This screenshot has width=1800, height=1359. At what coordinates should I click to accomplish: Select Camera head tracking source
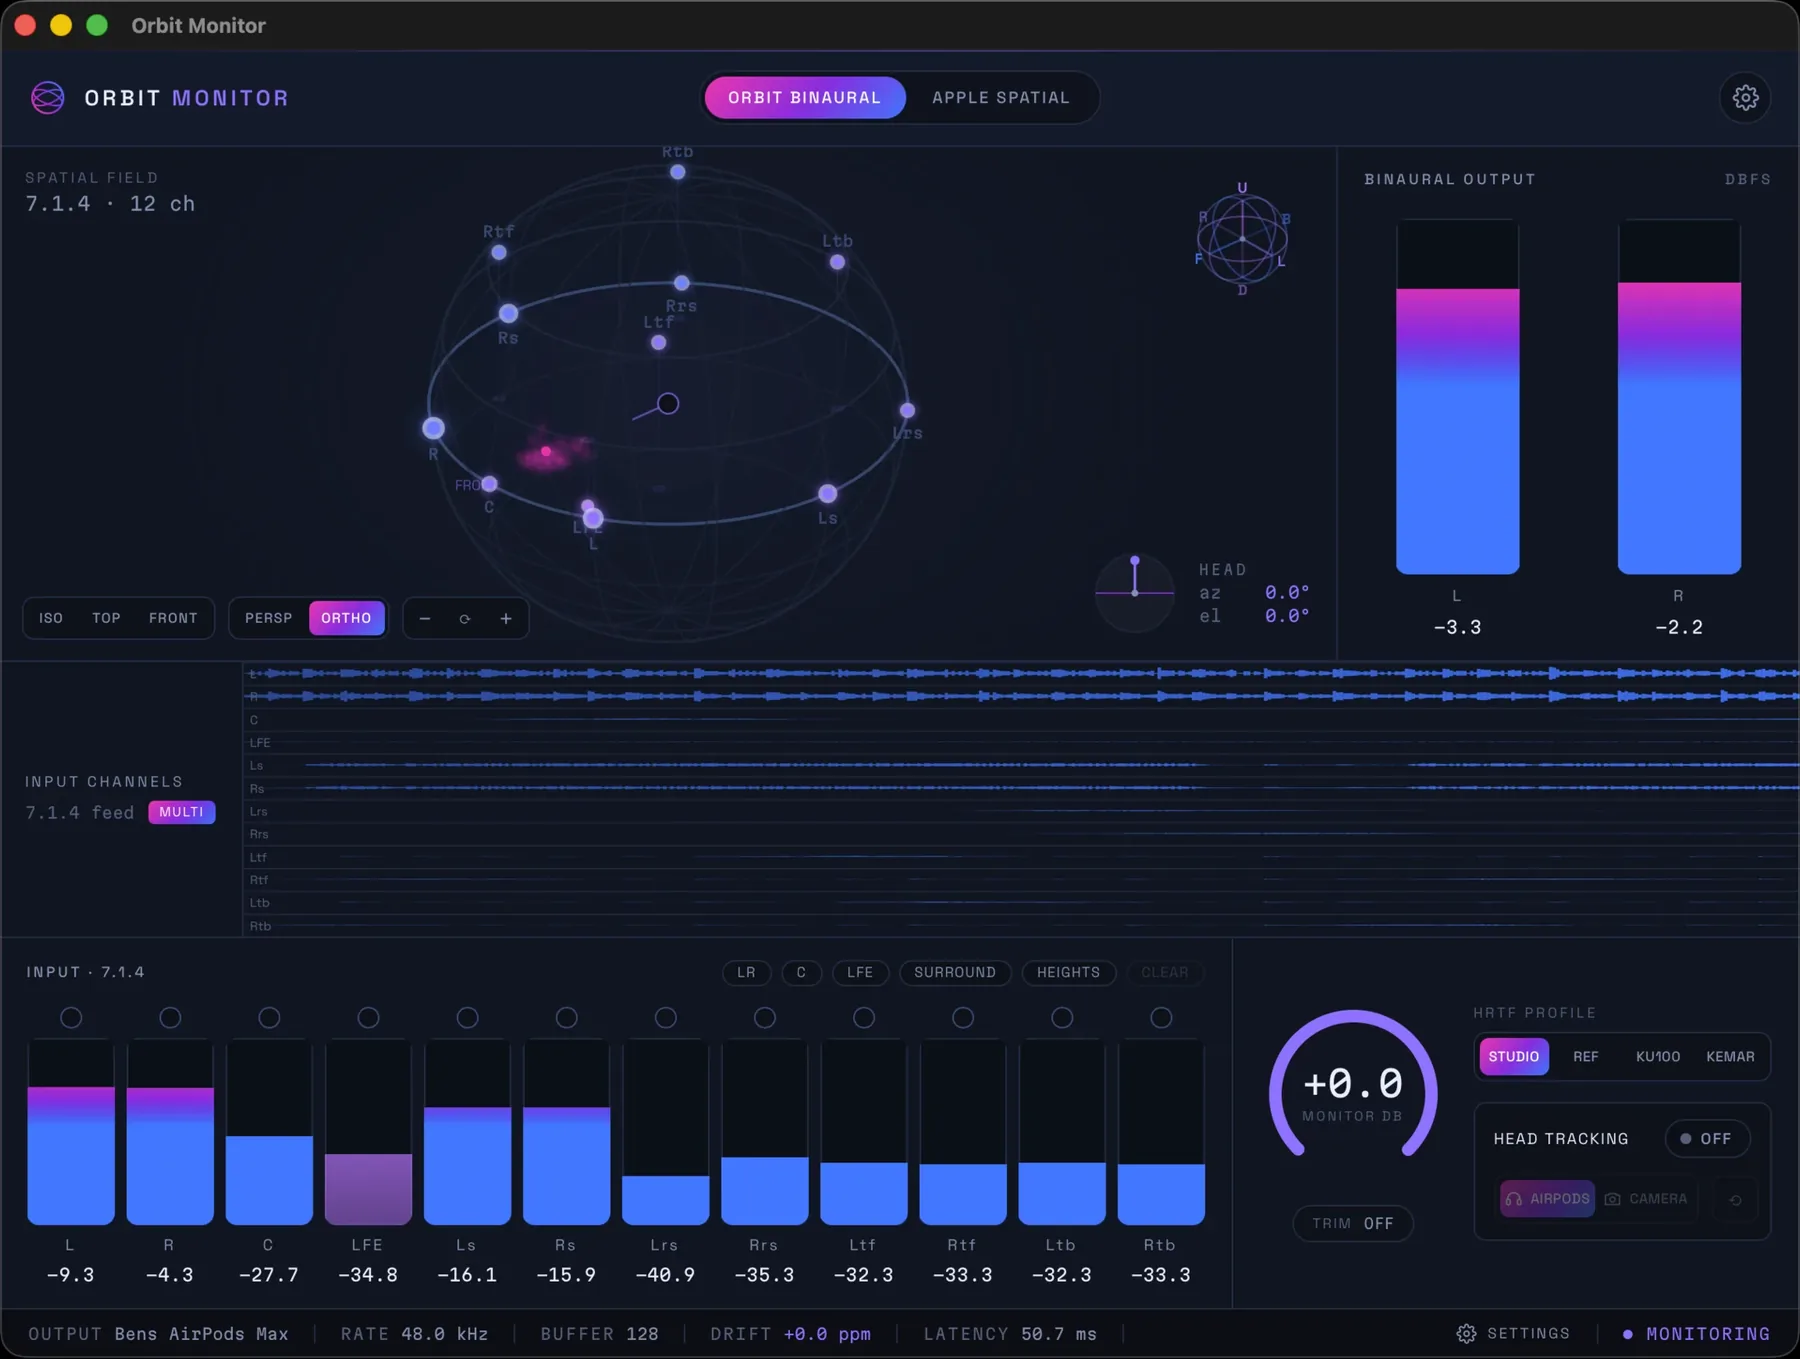point(1646,1198)
